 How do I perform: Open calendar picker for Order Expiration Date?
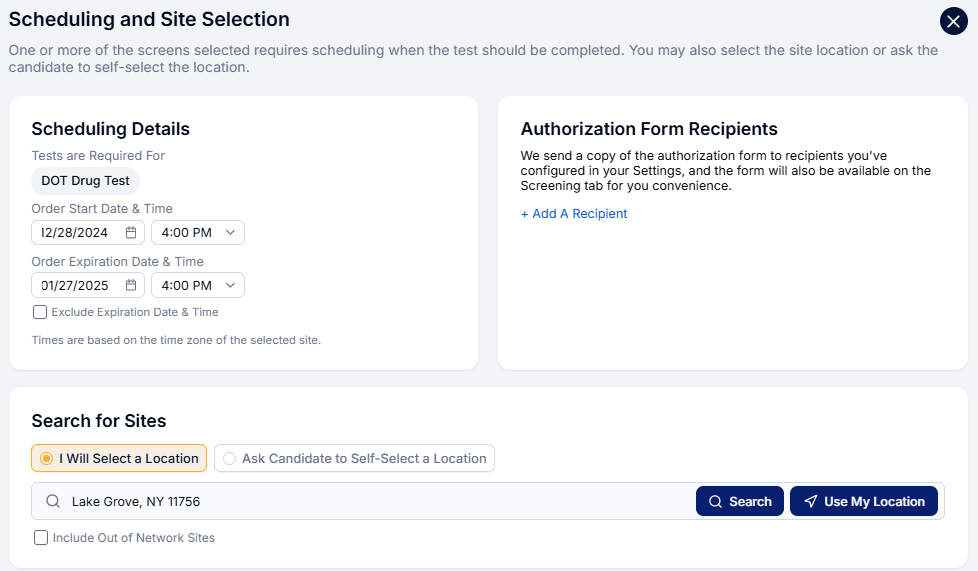[x=131, y=285]
